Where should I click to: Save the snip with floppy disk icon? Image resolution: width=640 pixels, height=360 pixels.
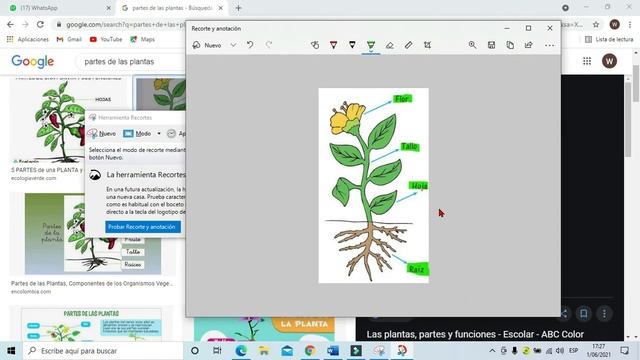point(491,45)
